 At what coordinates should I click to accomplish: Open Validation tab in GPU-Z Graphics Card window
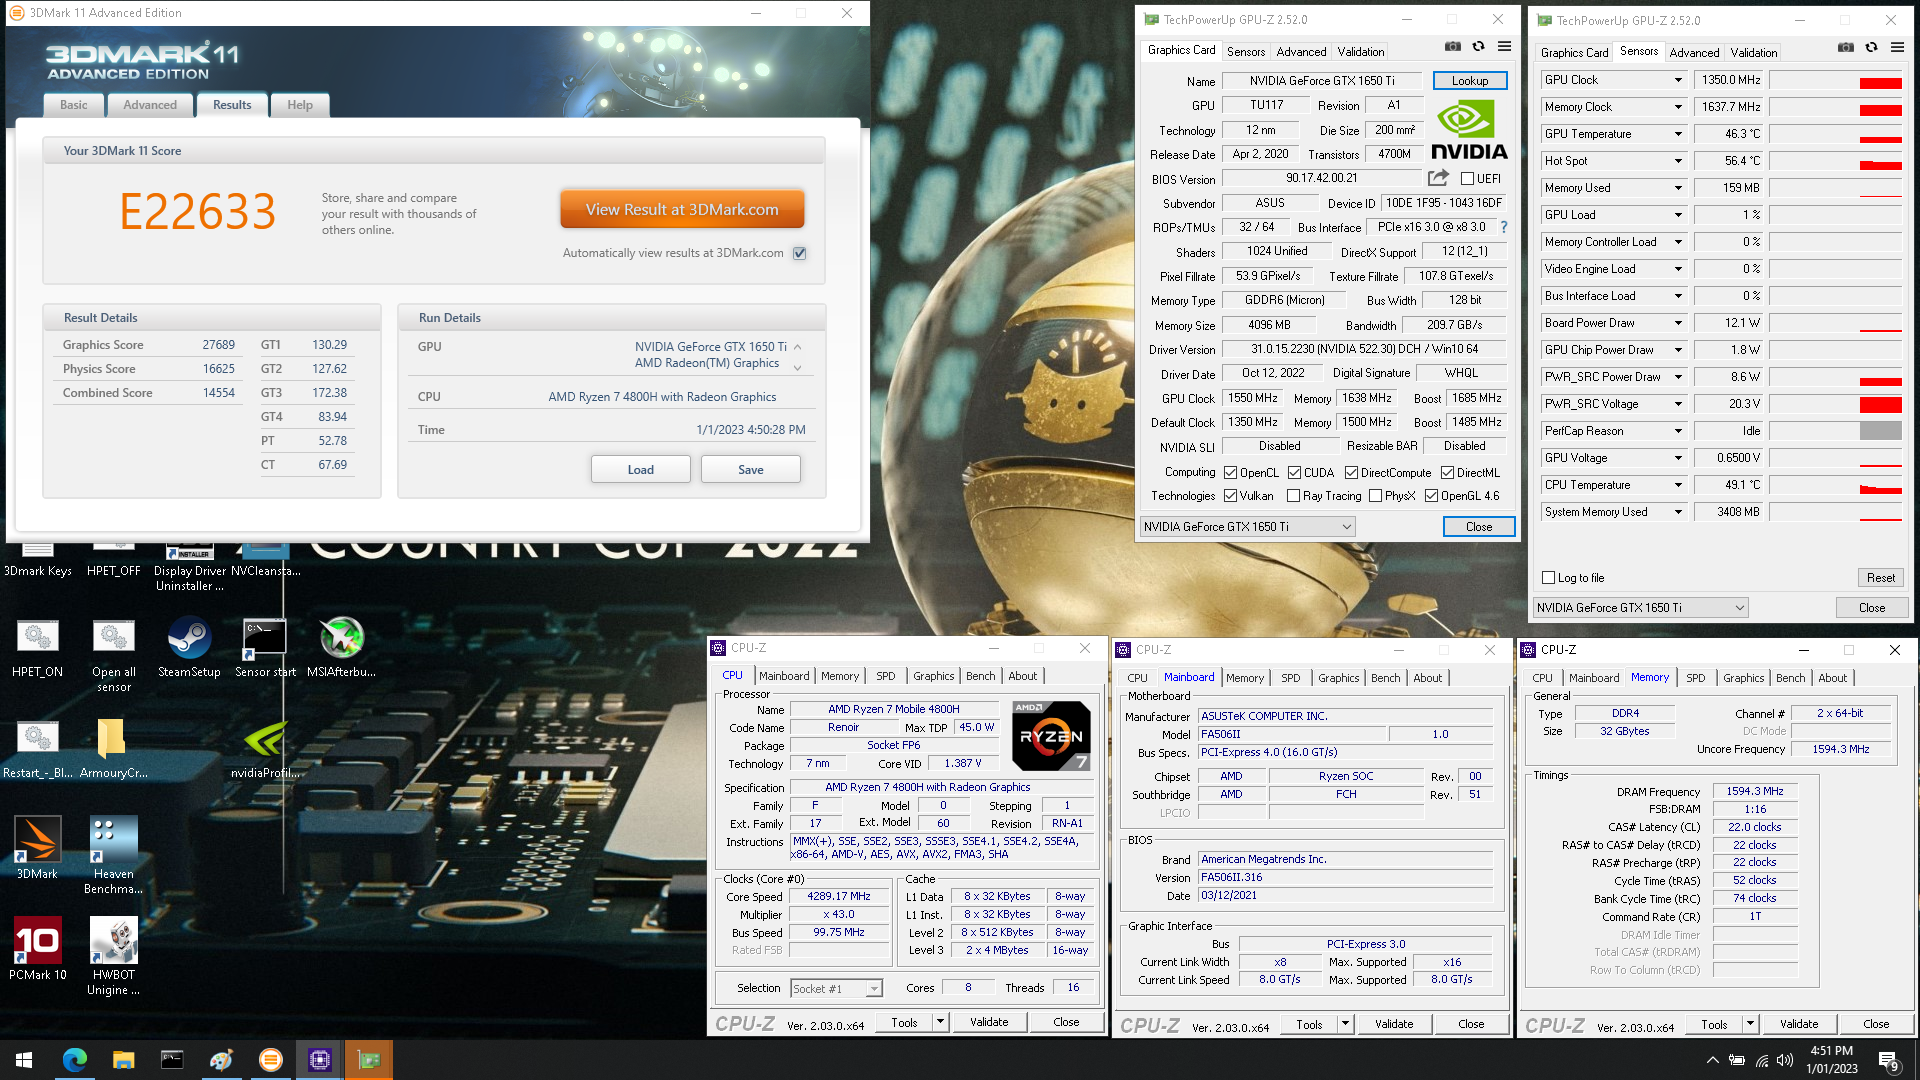click(x=1361, y=52)
